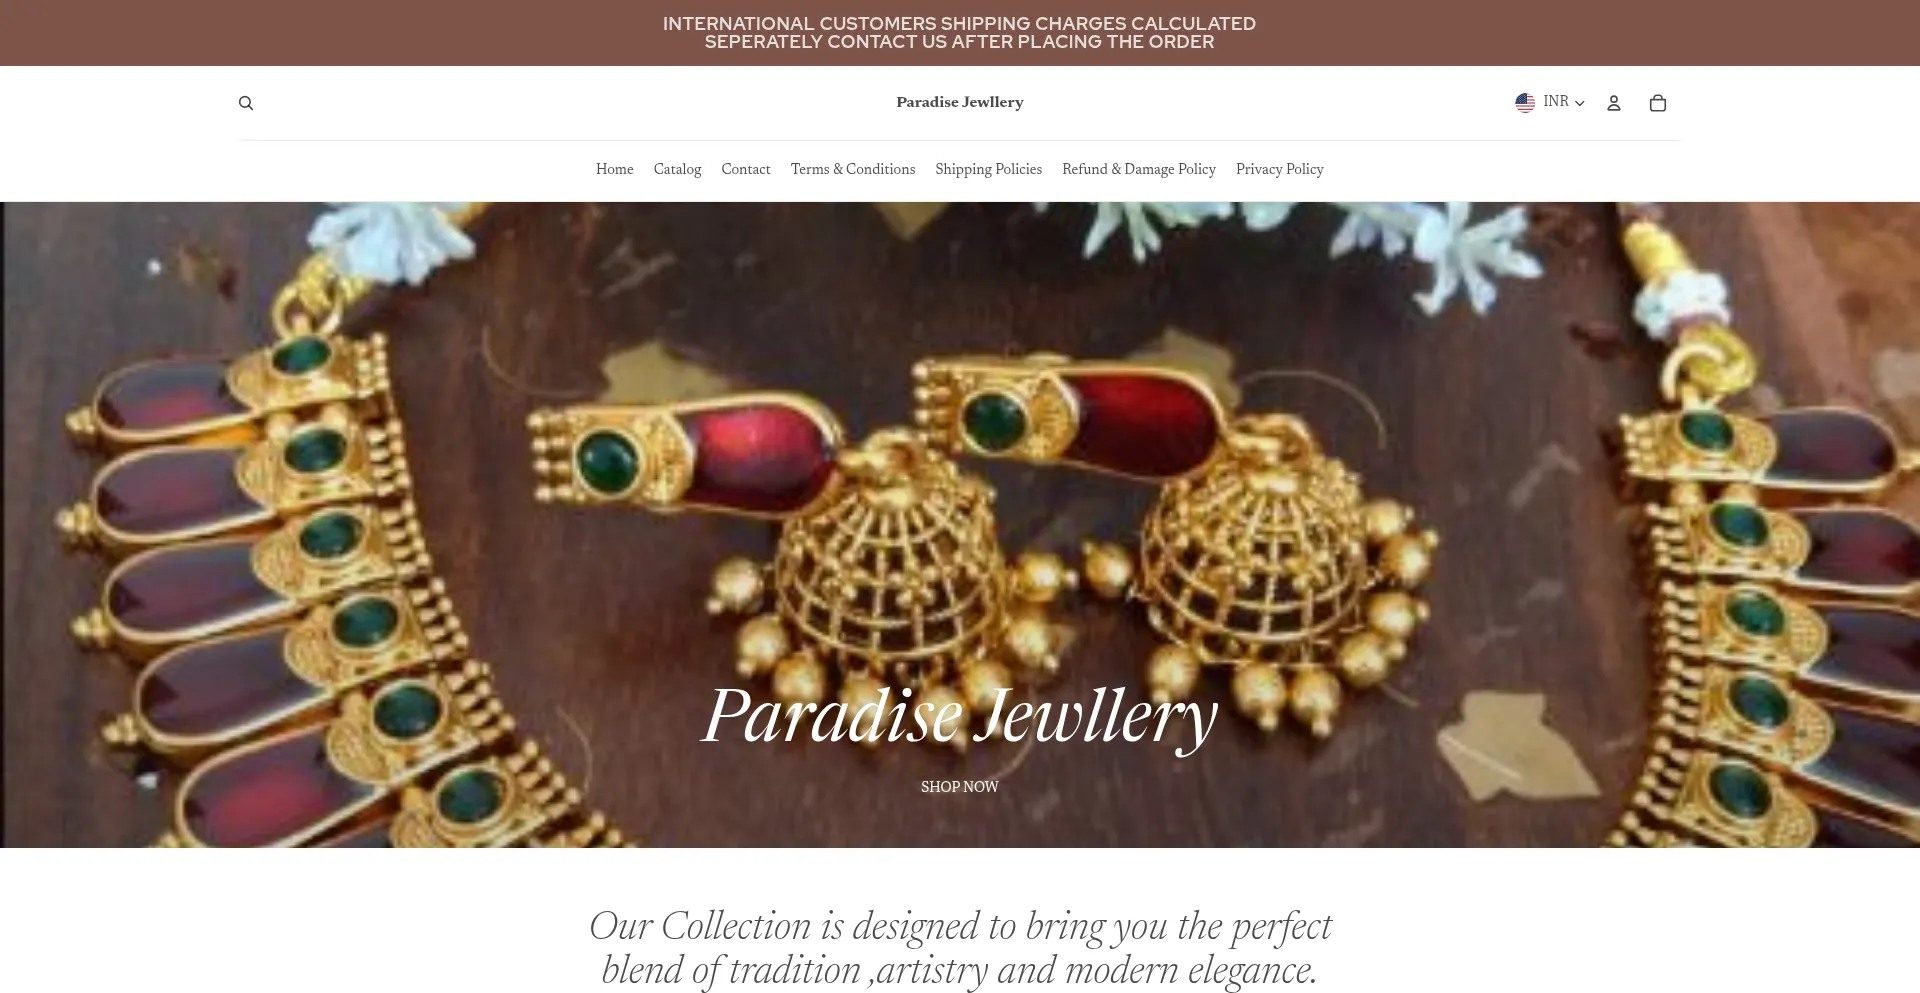Screen dimensions: 1920x993
Task: Open the Contact page link
Action: (x=746, y=169)
